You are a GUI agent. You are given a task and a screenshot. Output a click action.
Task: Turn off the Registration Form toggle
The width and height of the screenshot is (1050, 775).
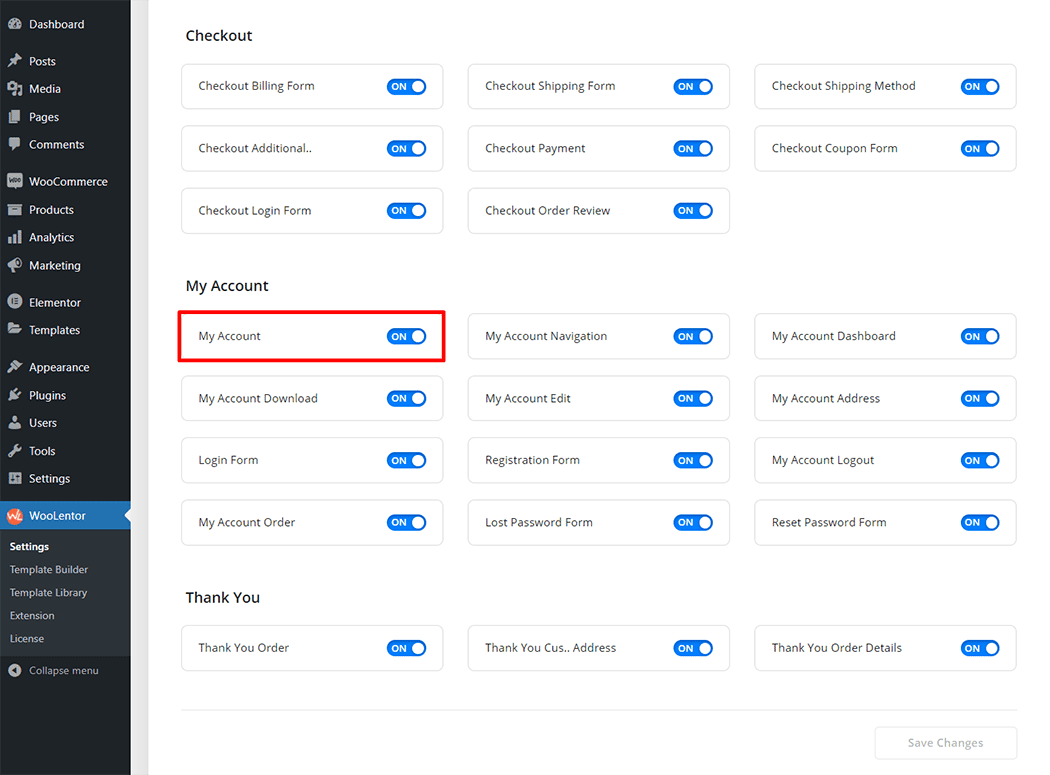pos(692,461)
